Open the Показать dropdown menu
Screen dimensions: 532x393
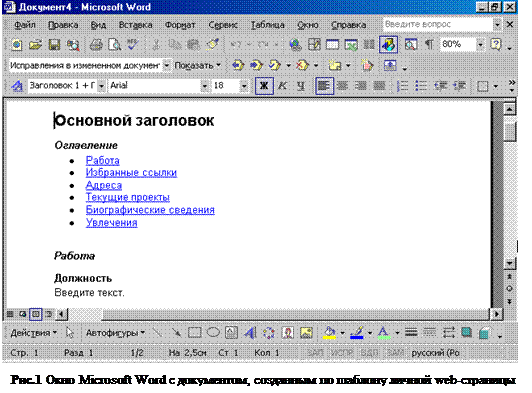click(x=197, y=66)
